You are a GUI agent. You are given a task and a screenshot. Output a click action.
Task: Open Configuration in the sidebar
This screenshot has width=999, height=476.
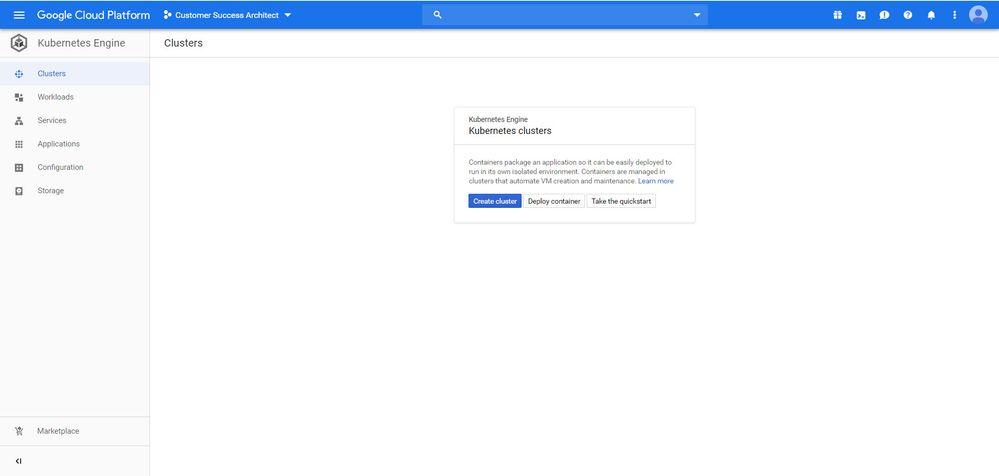[x=75, y=167]
